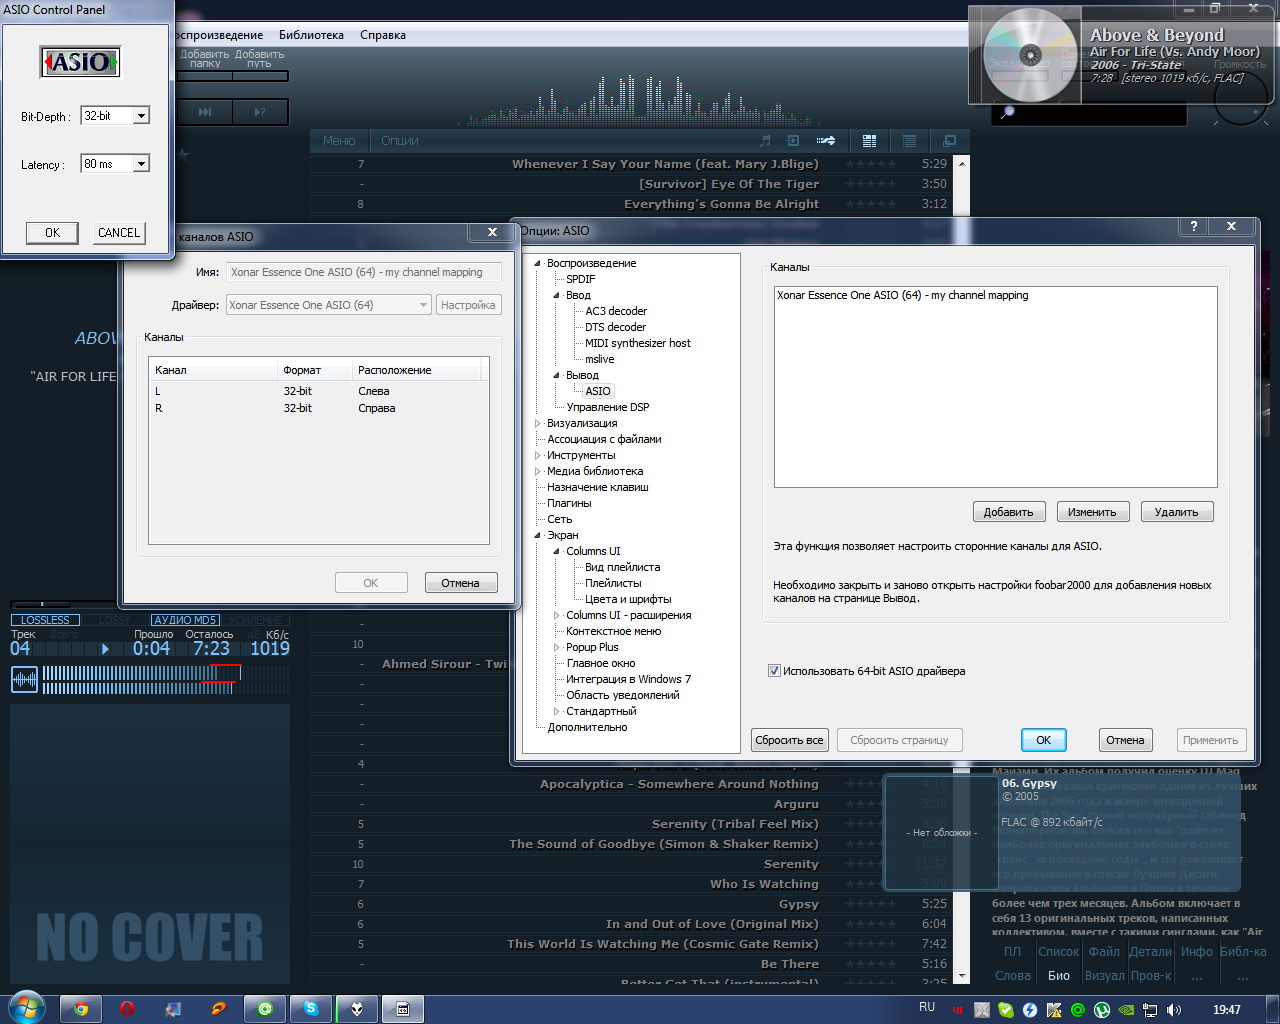
Task: Open Skype from the taskbar
Action: pos(311,1009)
